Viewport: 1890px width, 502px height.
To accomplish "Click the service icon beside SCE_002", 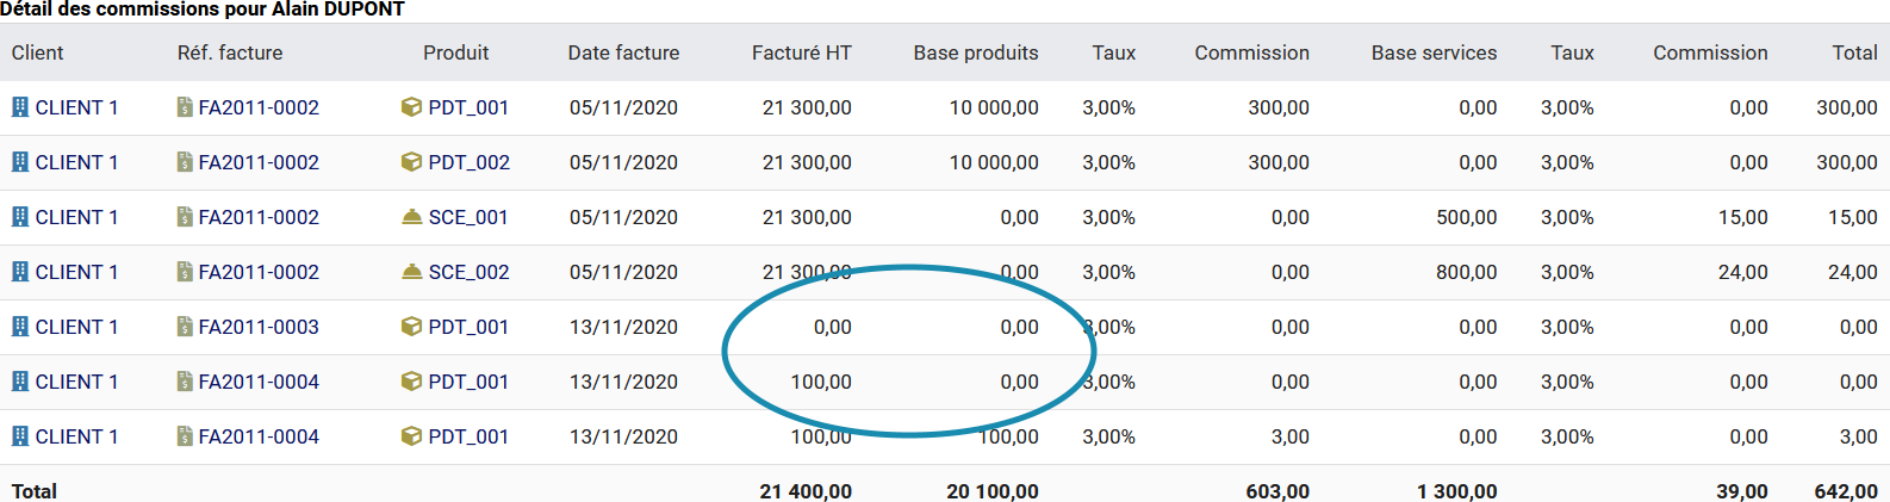I will (x=411, y=272).
